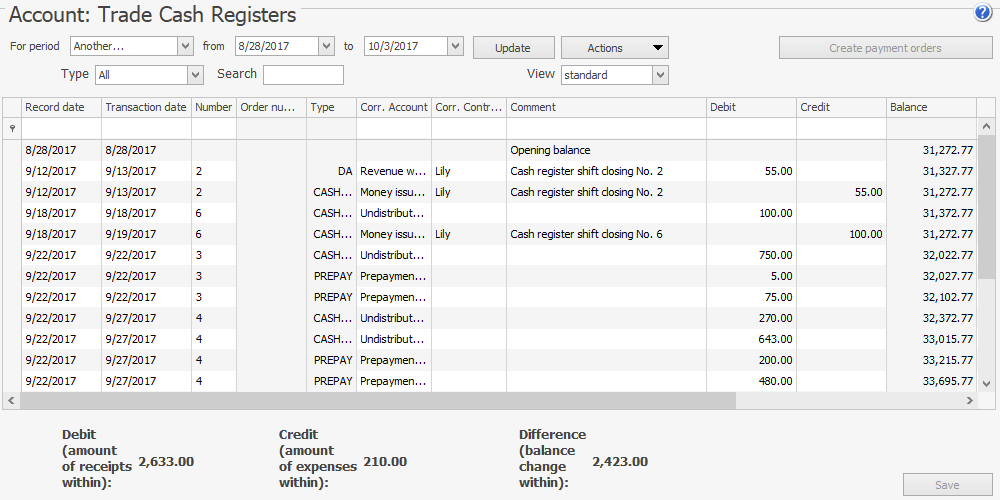Click the blue help question mark icon
The image size is (1000, 500).
(982, 13)
